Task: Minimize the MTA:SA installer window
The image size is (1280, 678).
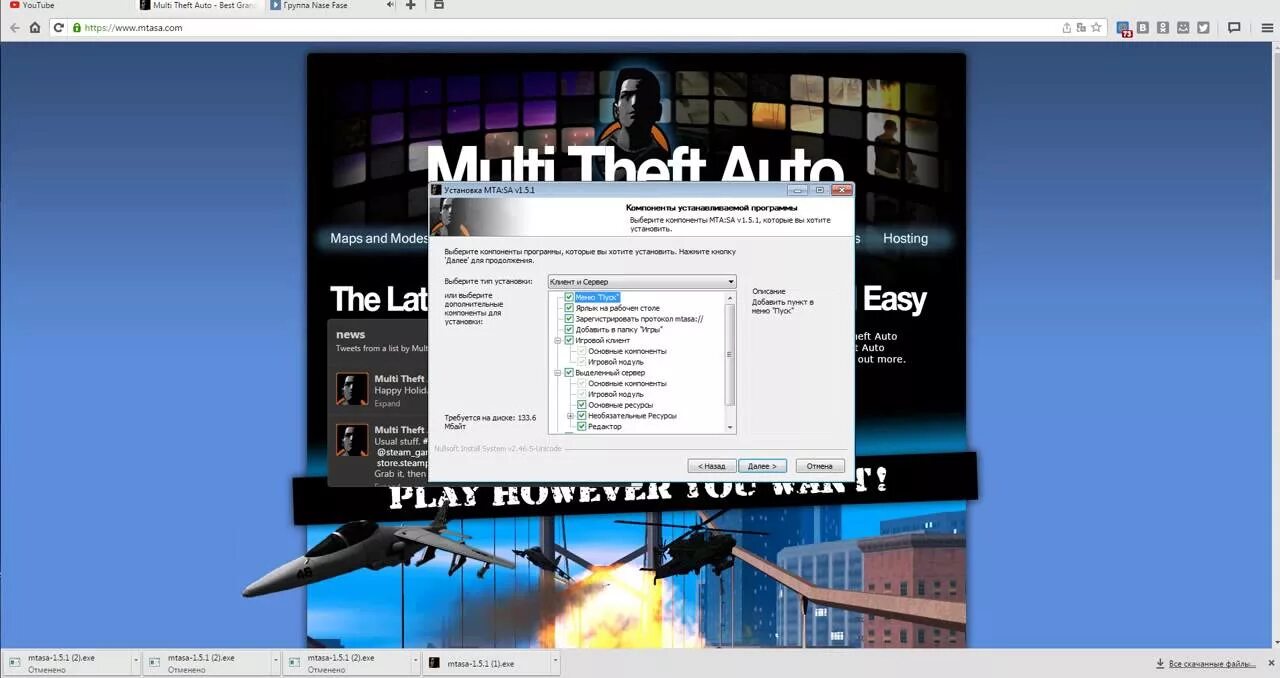Action: (797, 189)
